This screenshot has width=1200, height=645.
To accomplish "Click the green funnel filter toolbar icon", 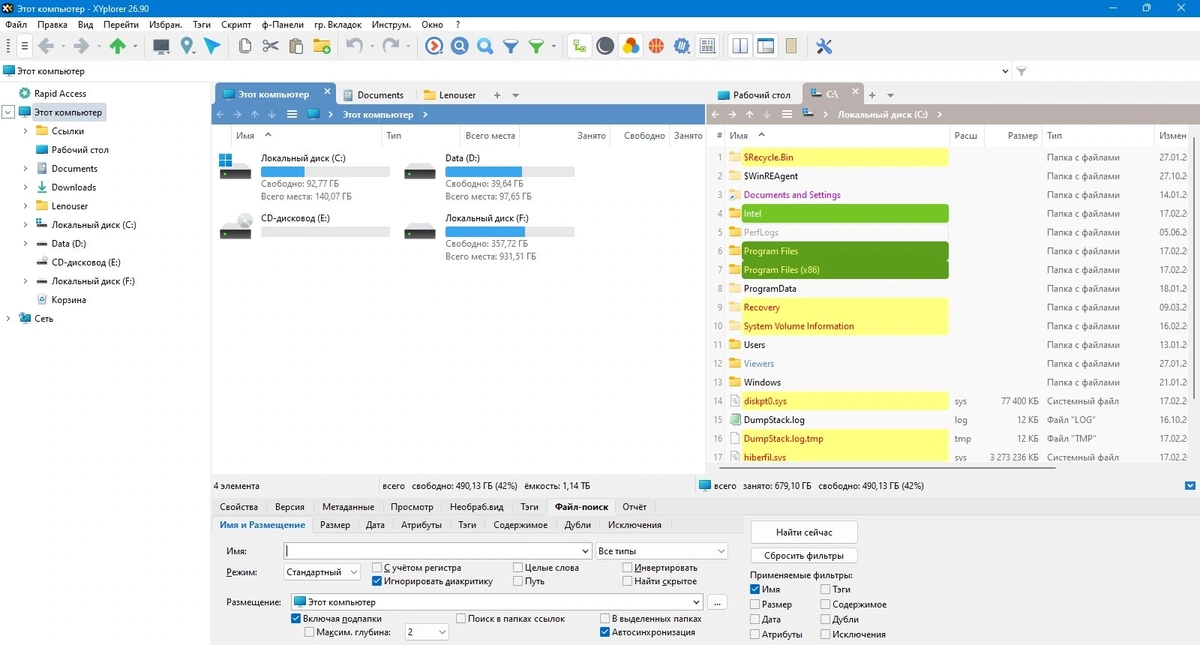I will [x=537, y=46].
